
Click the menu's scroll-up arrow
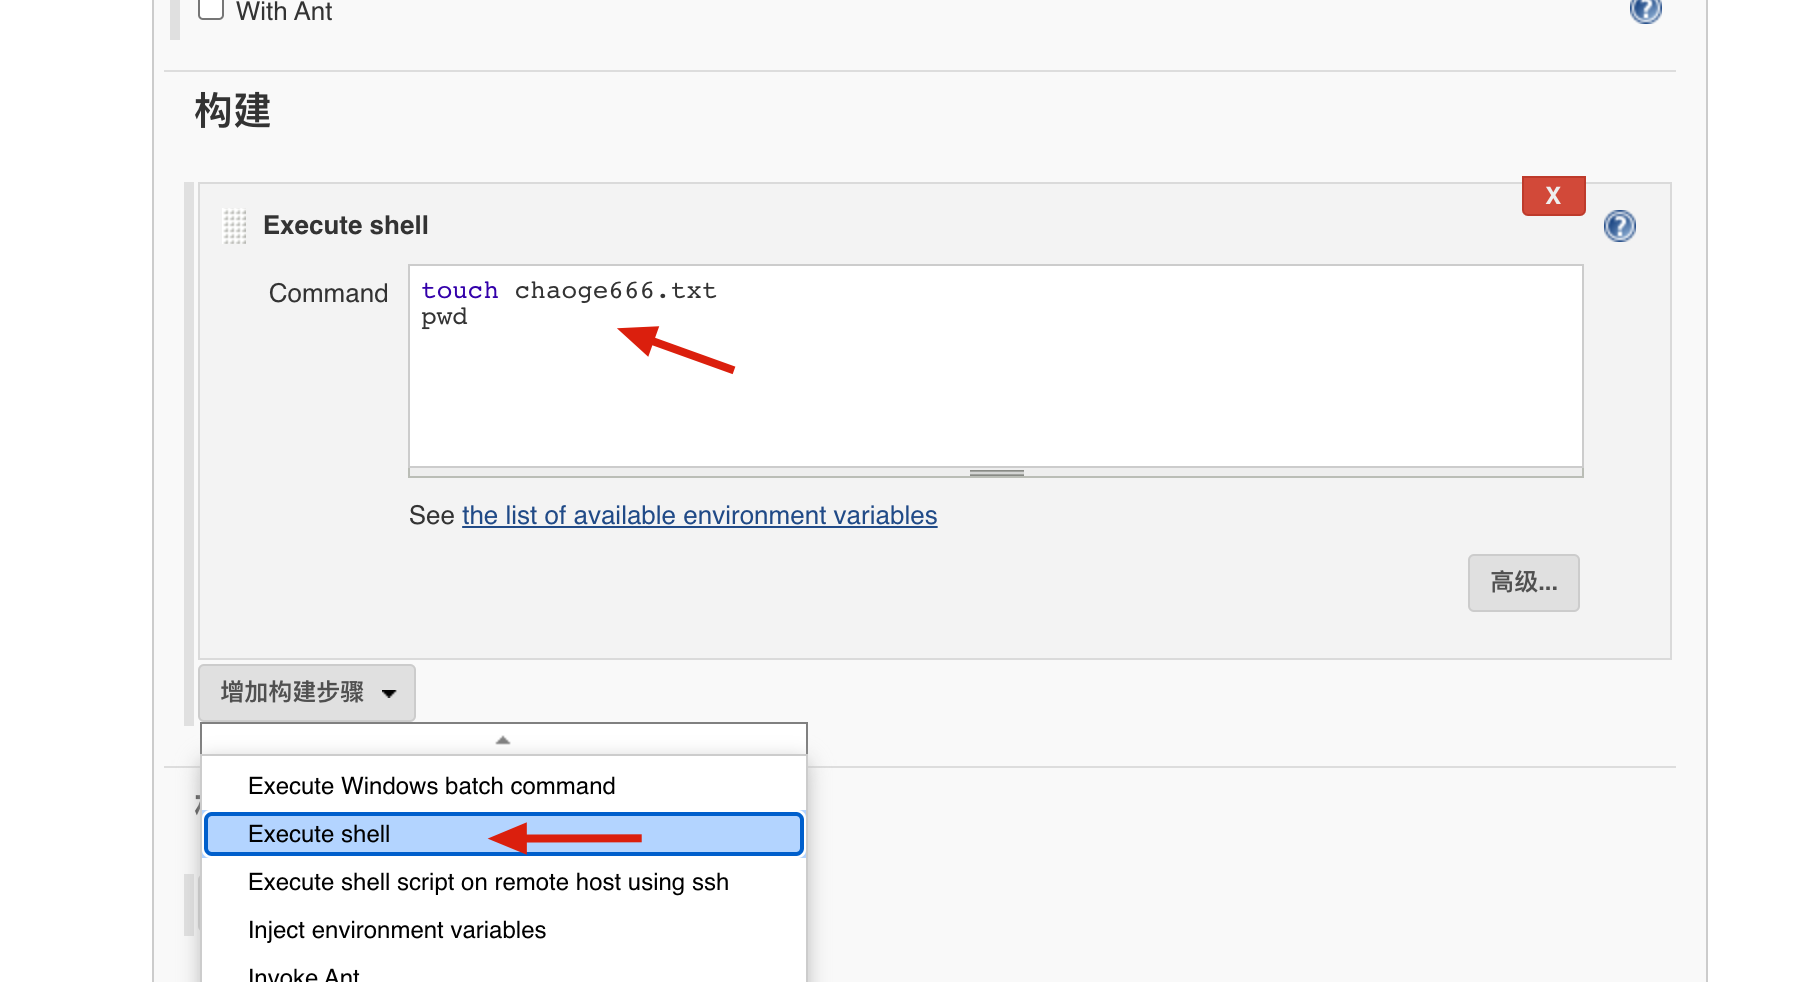click(503, 739)
